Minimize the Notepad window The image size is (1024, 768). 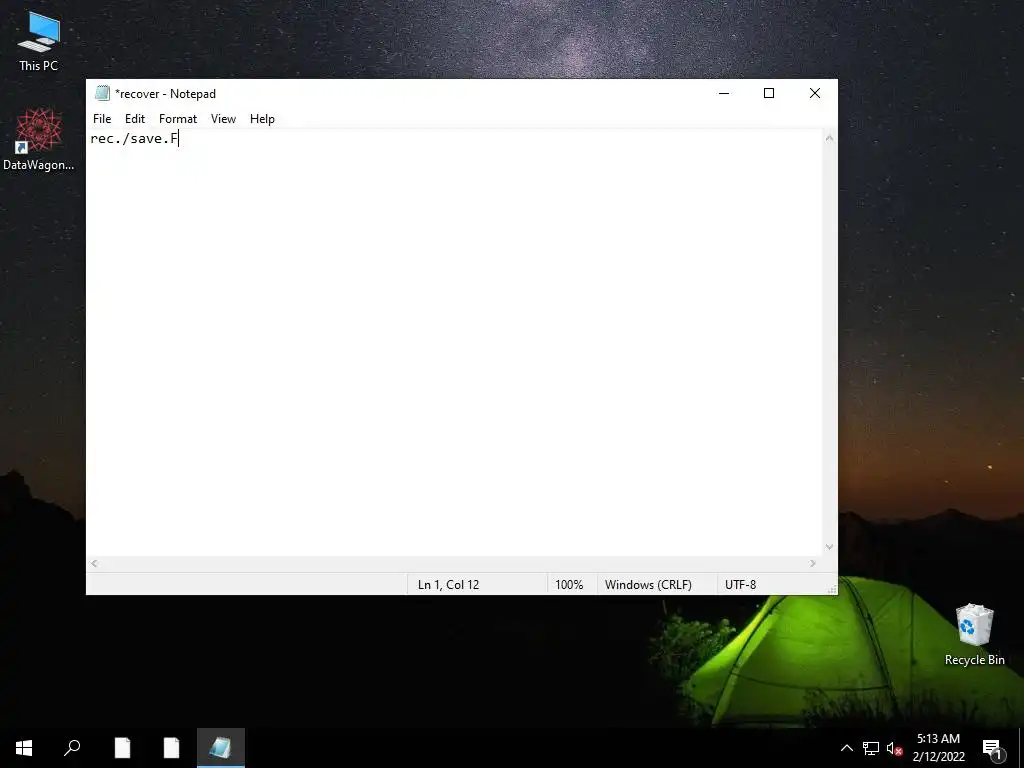pyautogui.click(x=724, y=93)
